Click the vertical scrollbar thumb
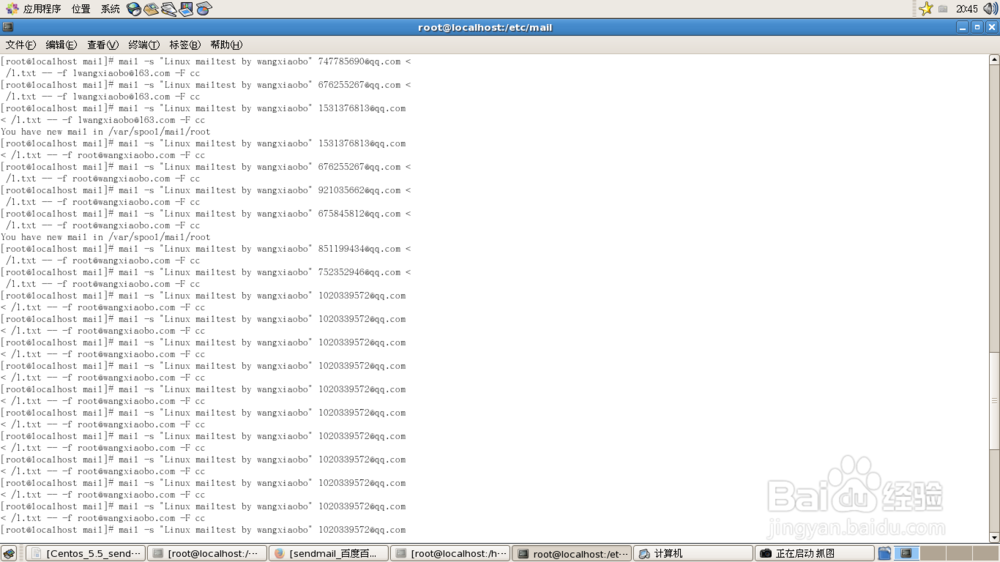This screenshot has height=562, width=1000. pyautogui.click(x=994, y=400)
